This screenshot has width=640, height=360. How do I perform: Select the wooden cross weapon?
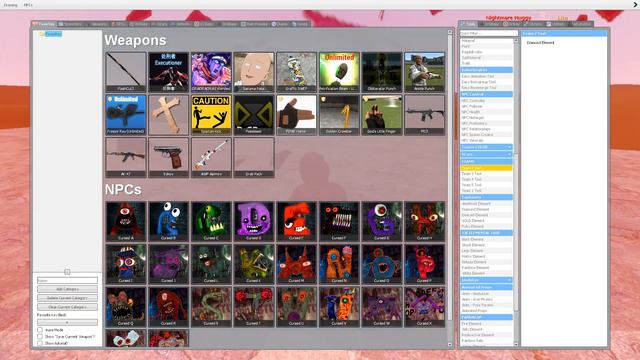(x=168, y=115)
